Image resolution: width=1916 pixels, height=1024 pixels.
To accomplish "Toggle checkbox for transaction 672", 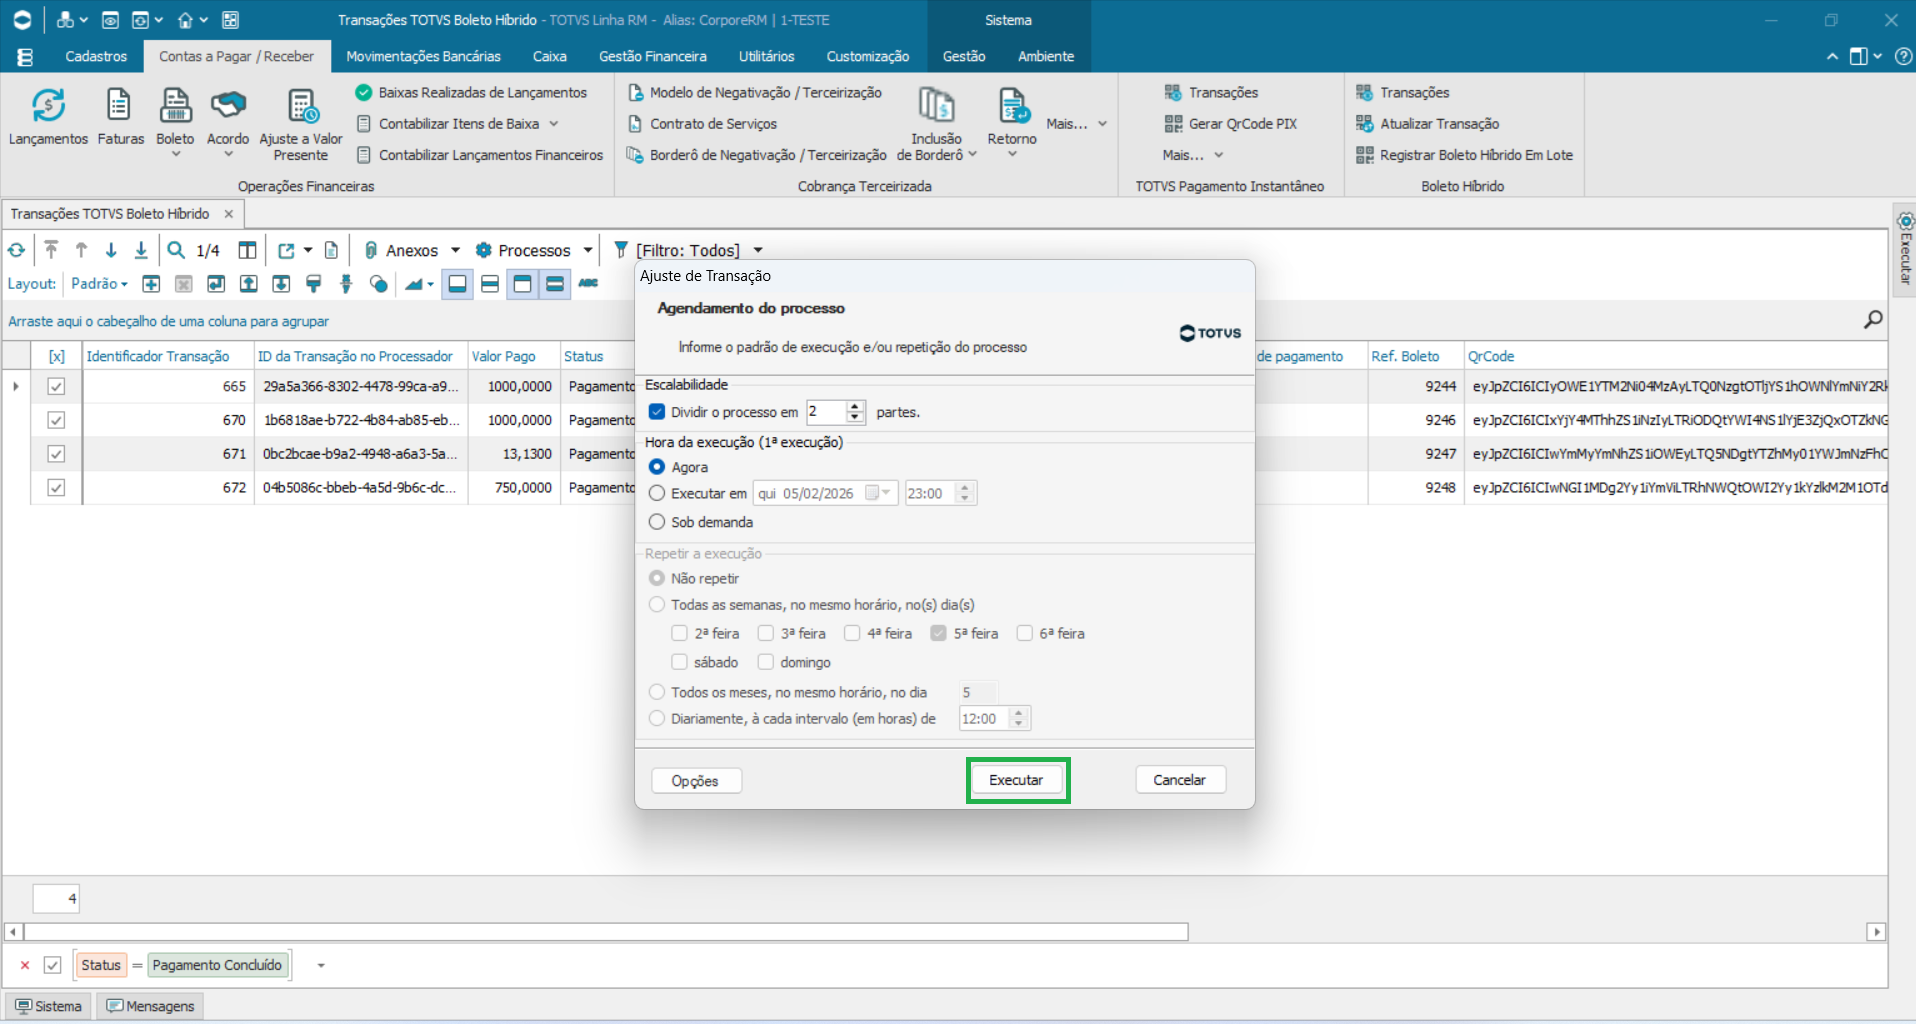I will click(56, 488).
